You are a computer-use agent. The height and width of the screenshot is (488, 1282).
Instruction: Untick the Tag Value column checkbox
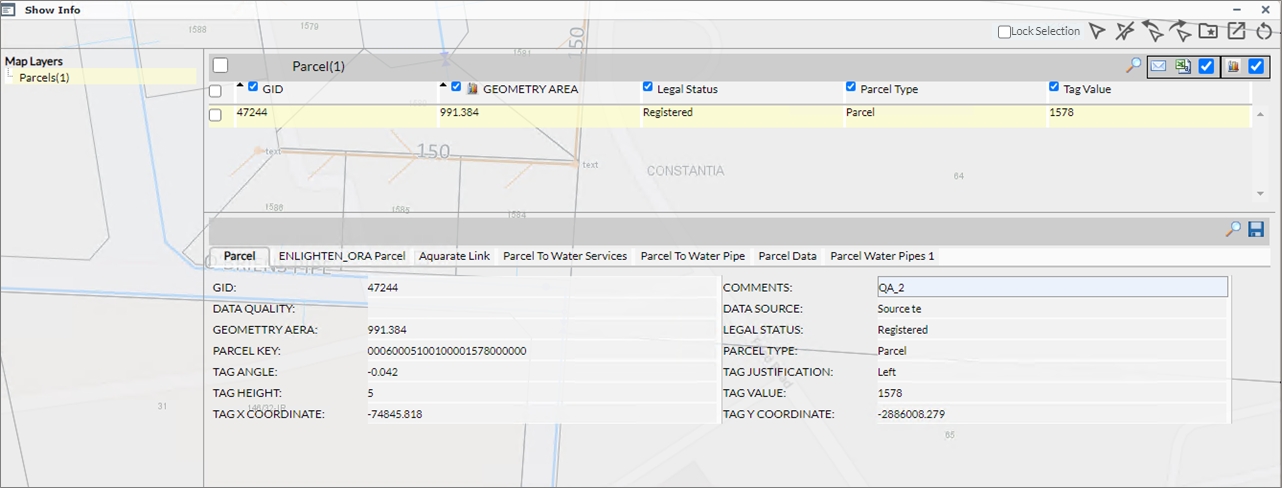pos(1055,88)
